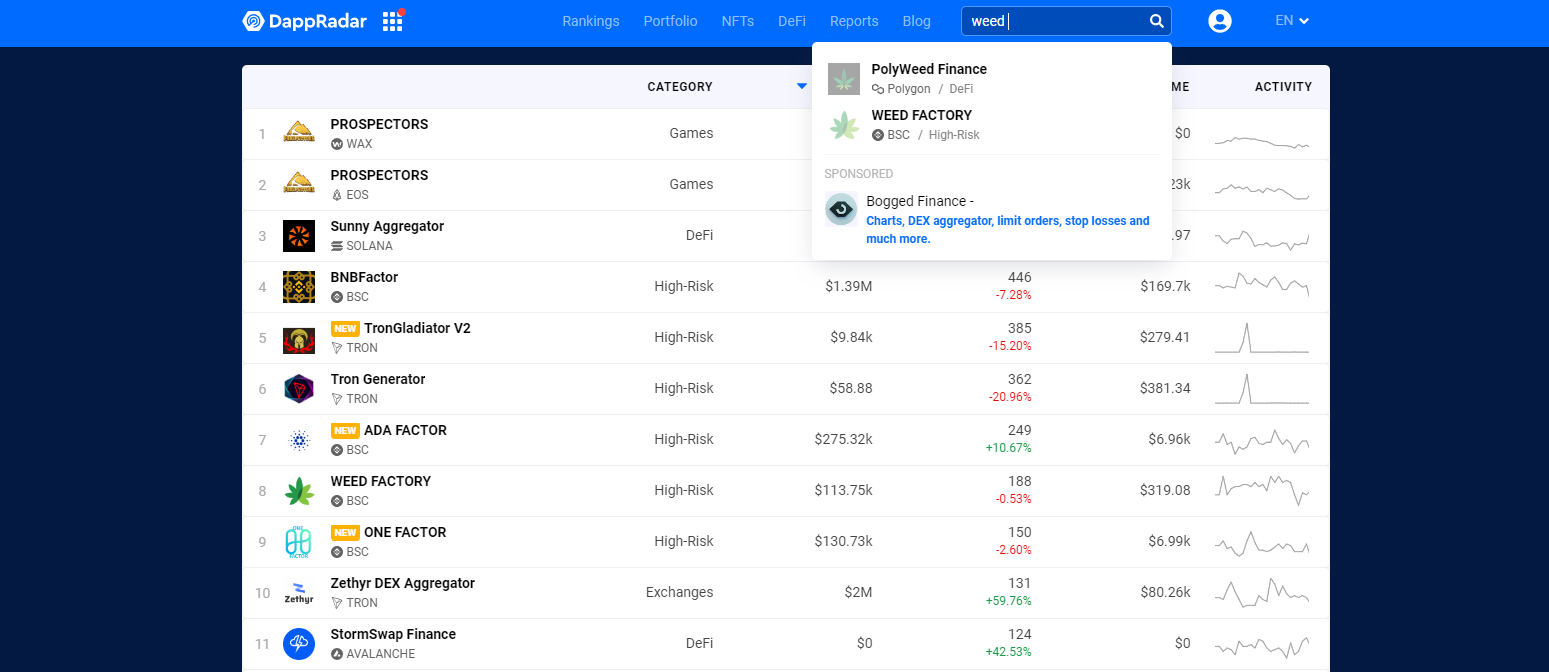
Task: Click the search magnifier icon
Action: pos(1156,21)
